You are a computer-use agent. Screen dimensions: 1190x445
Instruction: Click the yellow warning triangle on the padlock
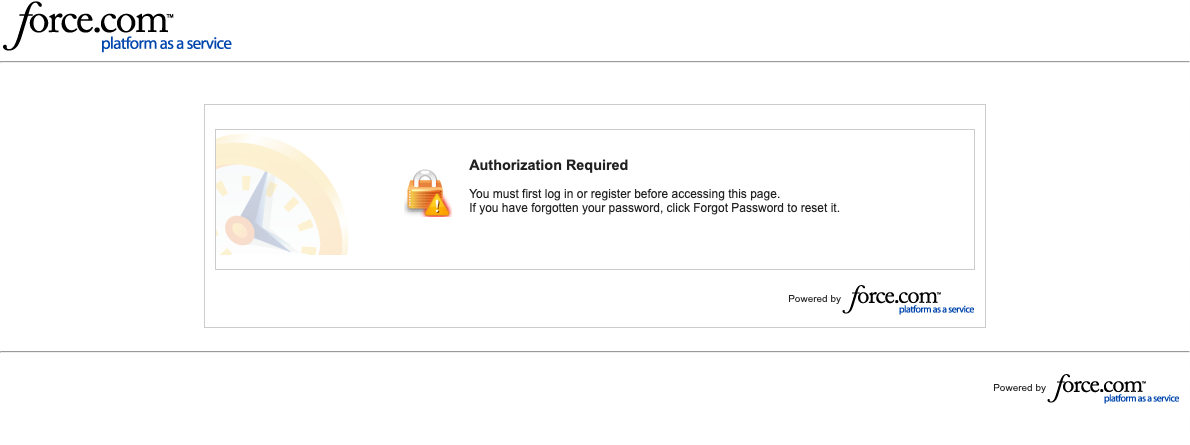(435, 206)
